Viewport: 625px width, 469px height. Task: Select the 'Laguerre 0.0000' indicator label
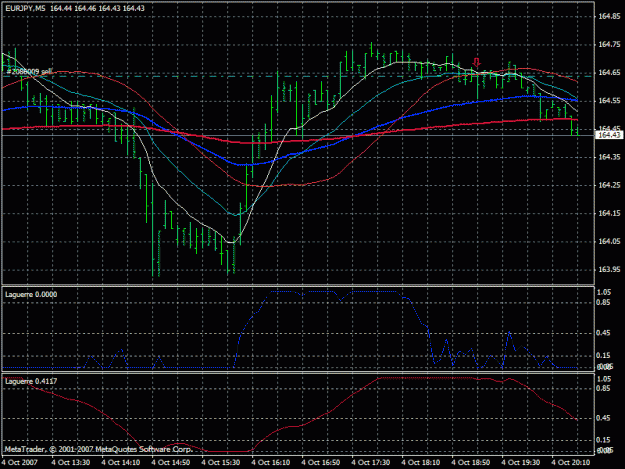pyautogui.click(x=31, y=294)
